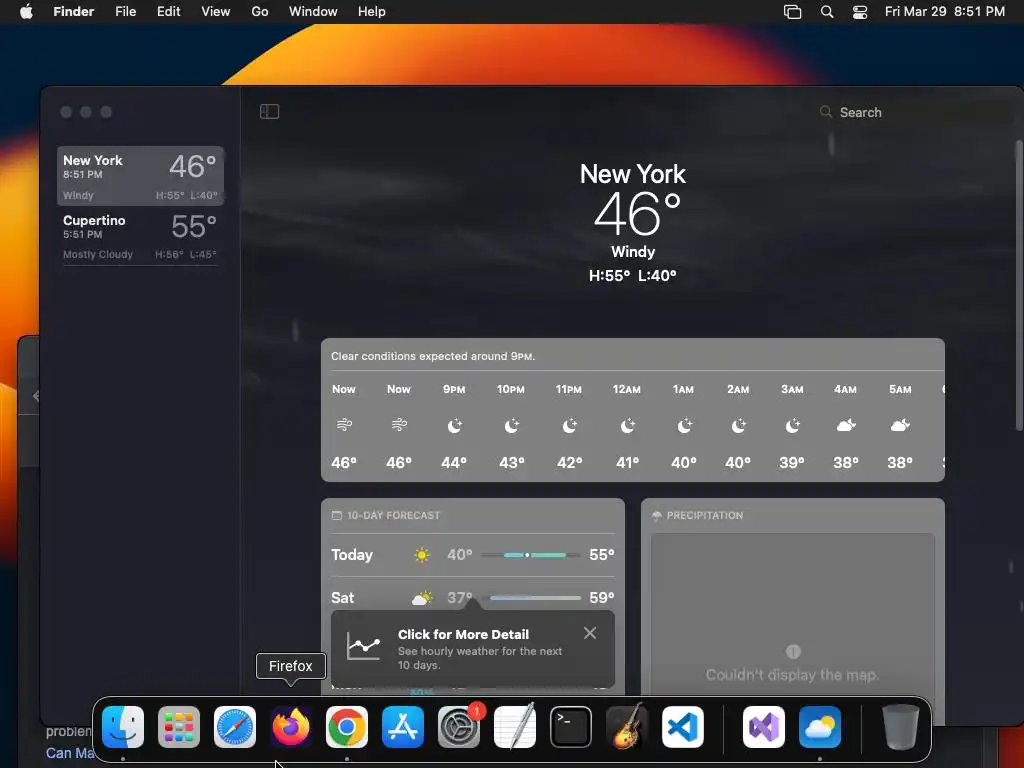The width and height of the screenshot is (1024, 768).
Task: Open Trash from the Dock
Action: (x=901, y=727)
